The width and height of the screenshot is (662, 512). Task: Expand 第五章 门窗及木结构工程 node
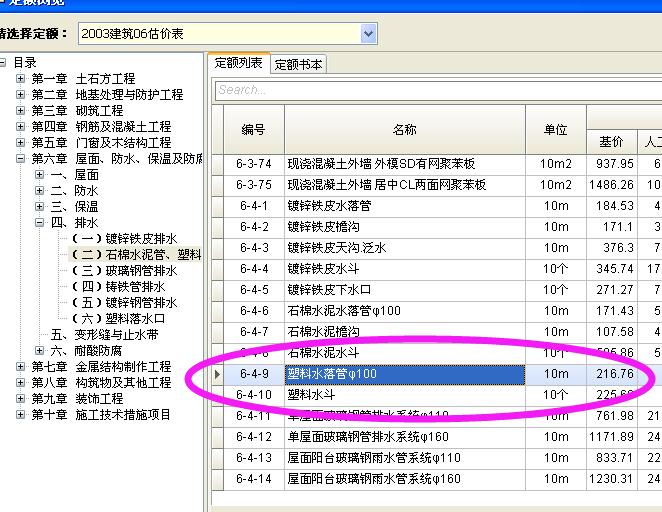click(x=20, y=143)
